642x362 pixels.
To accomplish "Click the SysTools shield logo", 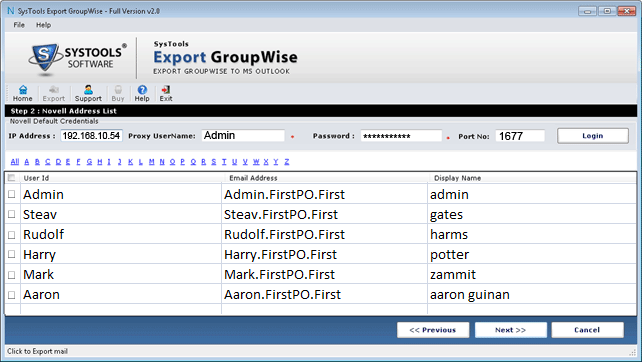I will coord(44,58).
